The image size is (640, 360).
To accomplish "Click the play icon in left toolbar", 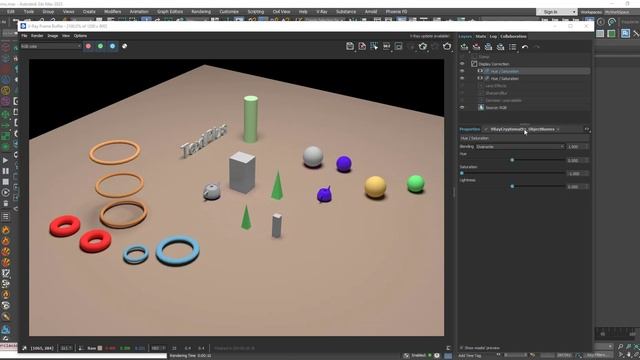I will click(6, 160).
